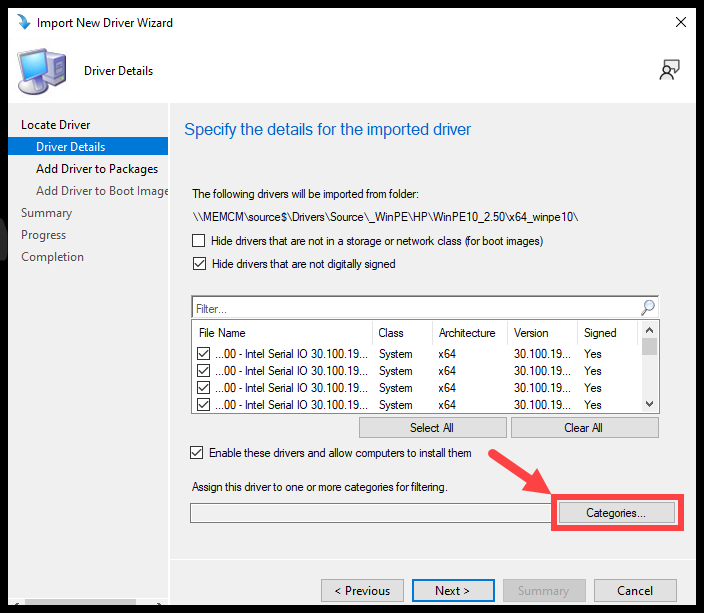Click the driver list vertical scrollbar thumb
704x613 pixels.
pos(649,346)
